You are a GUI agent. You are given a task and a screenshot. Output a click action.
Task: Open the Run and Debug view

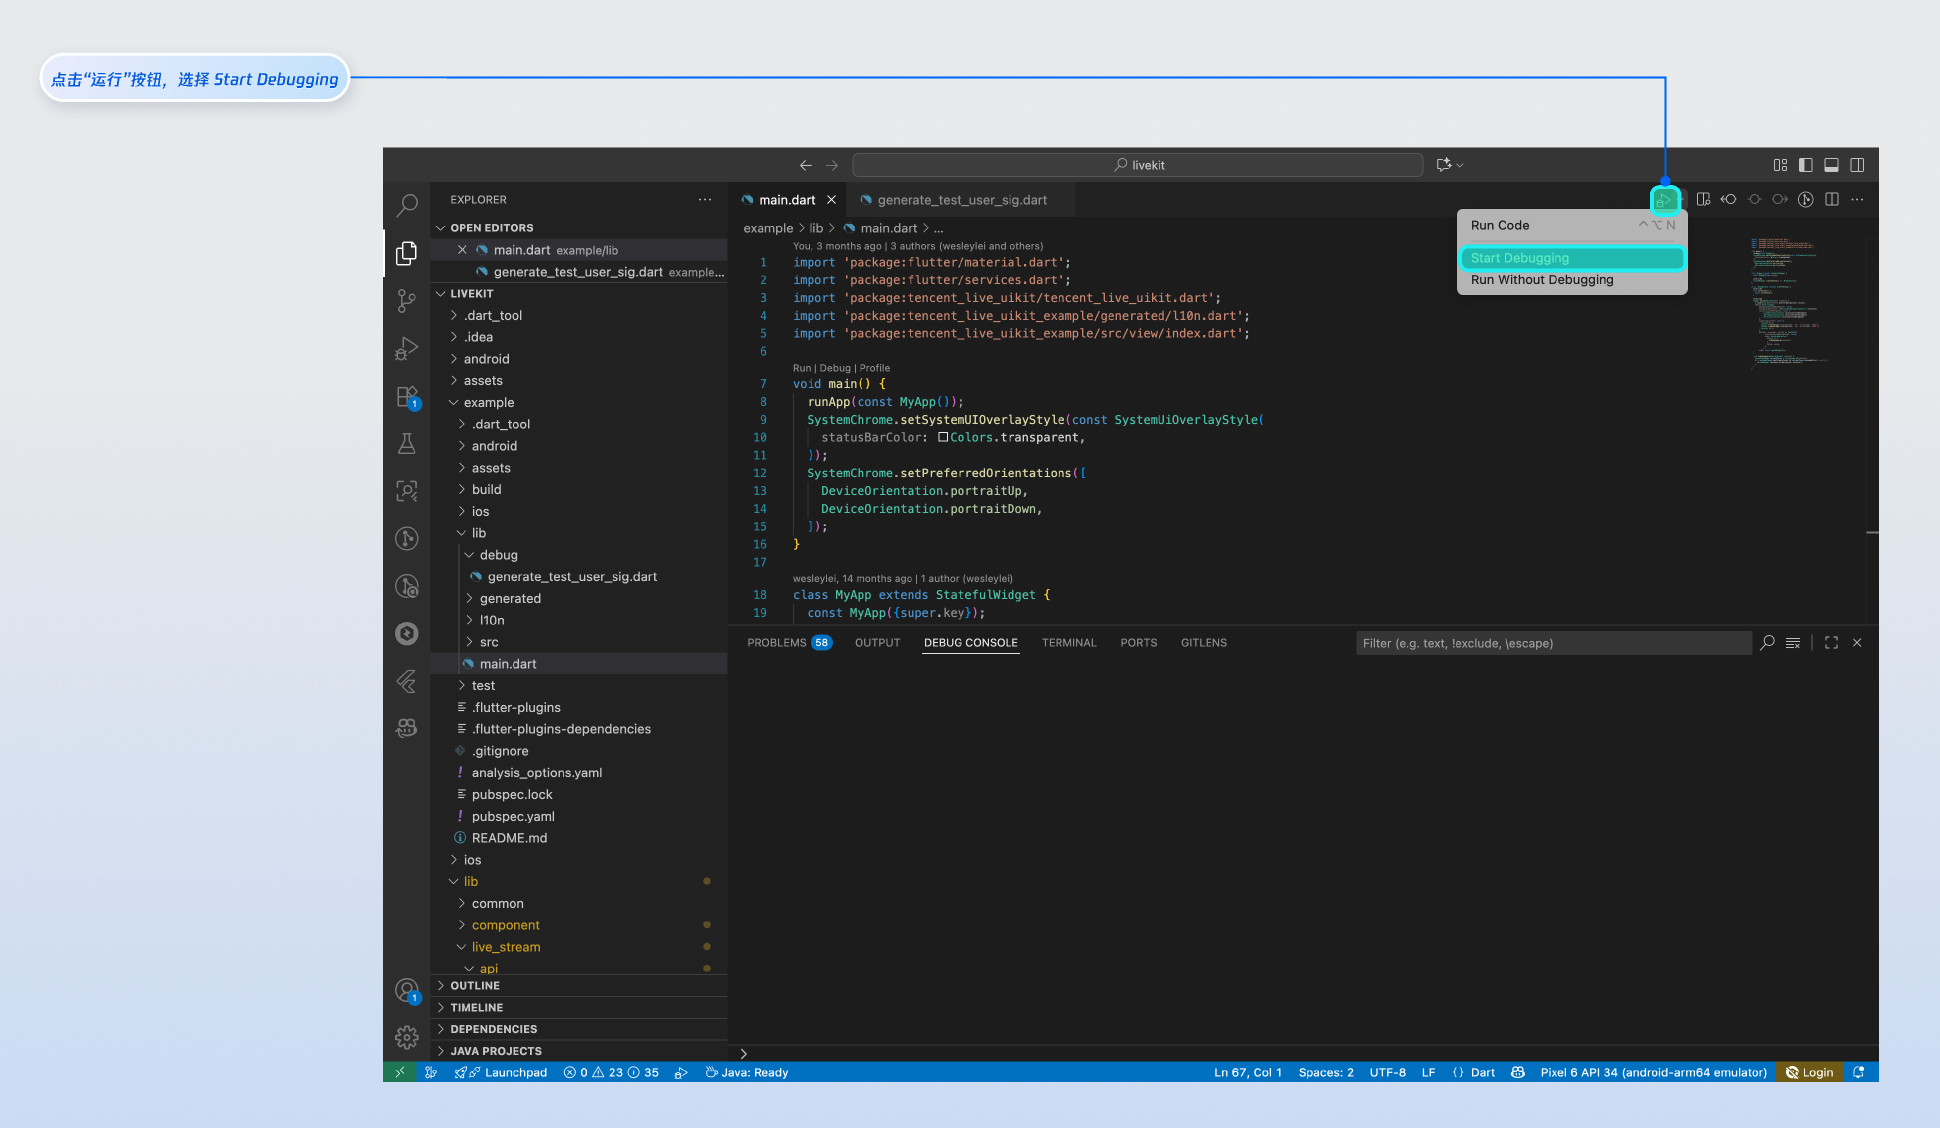407,348
